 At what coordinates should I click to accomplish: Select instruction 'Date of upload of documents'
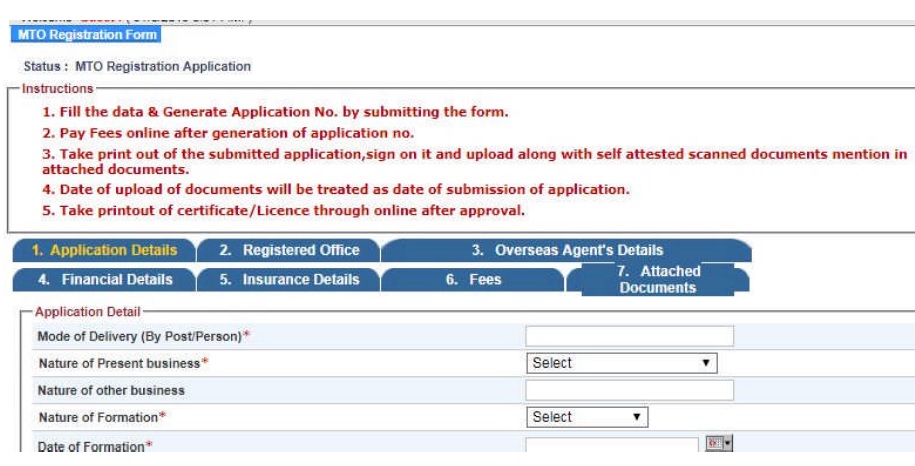point(336,190)
